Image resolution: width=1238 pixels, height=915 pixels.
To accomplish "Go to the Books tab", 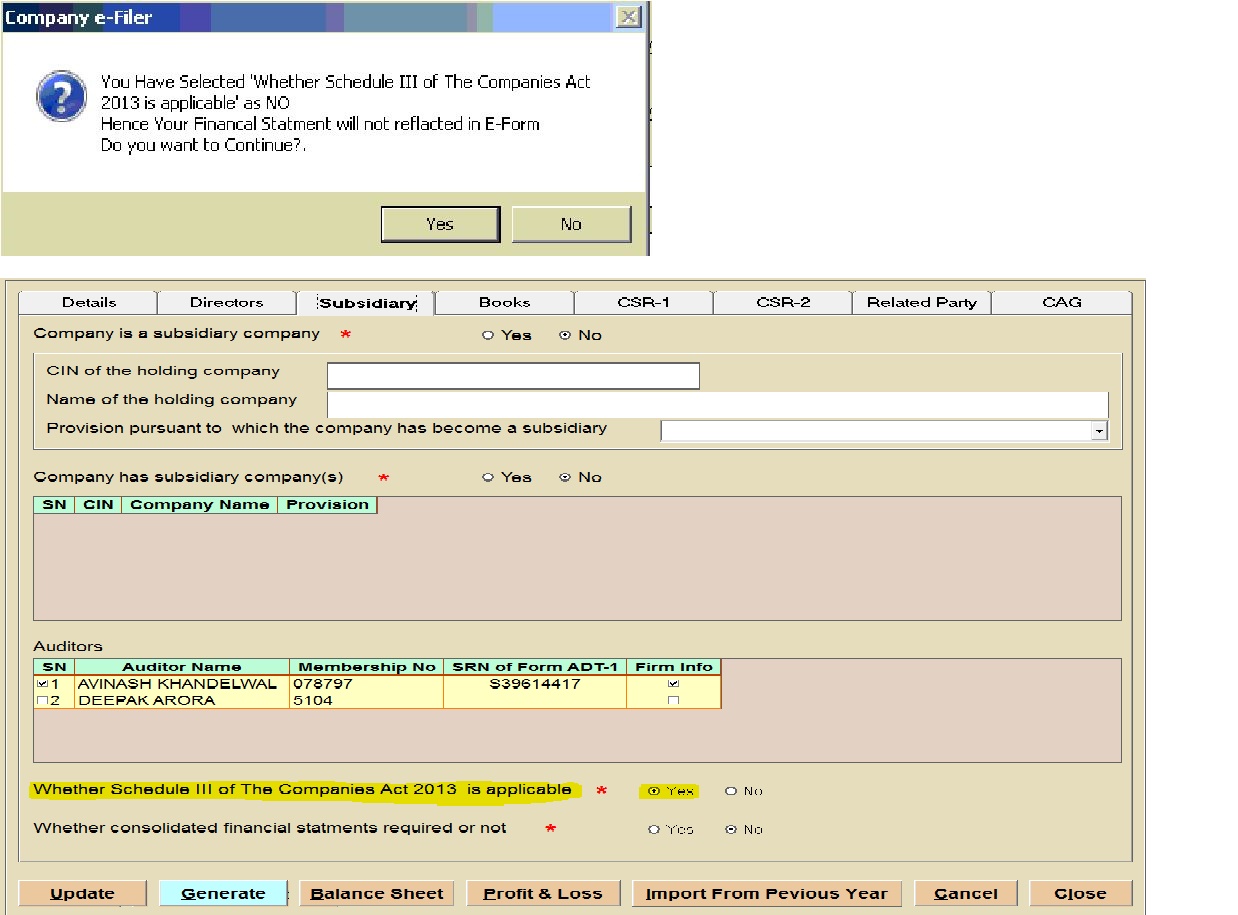I will tap(504, 302).
